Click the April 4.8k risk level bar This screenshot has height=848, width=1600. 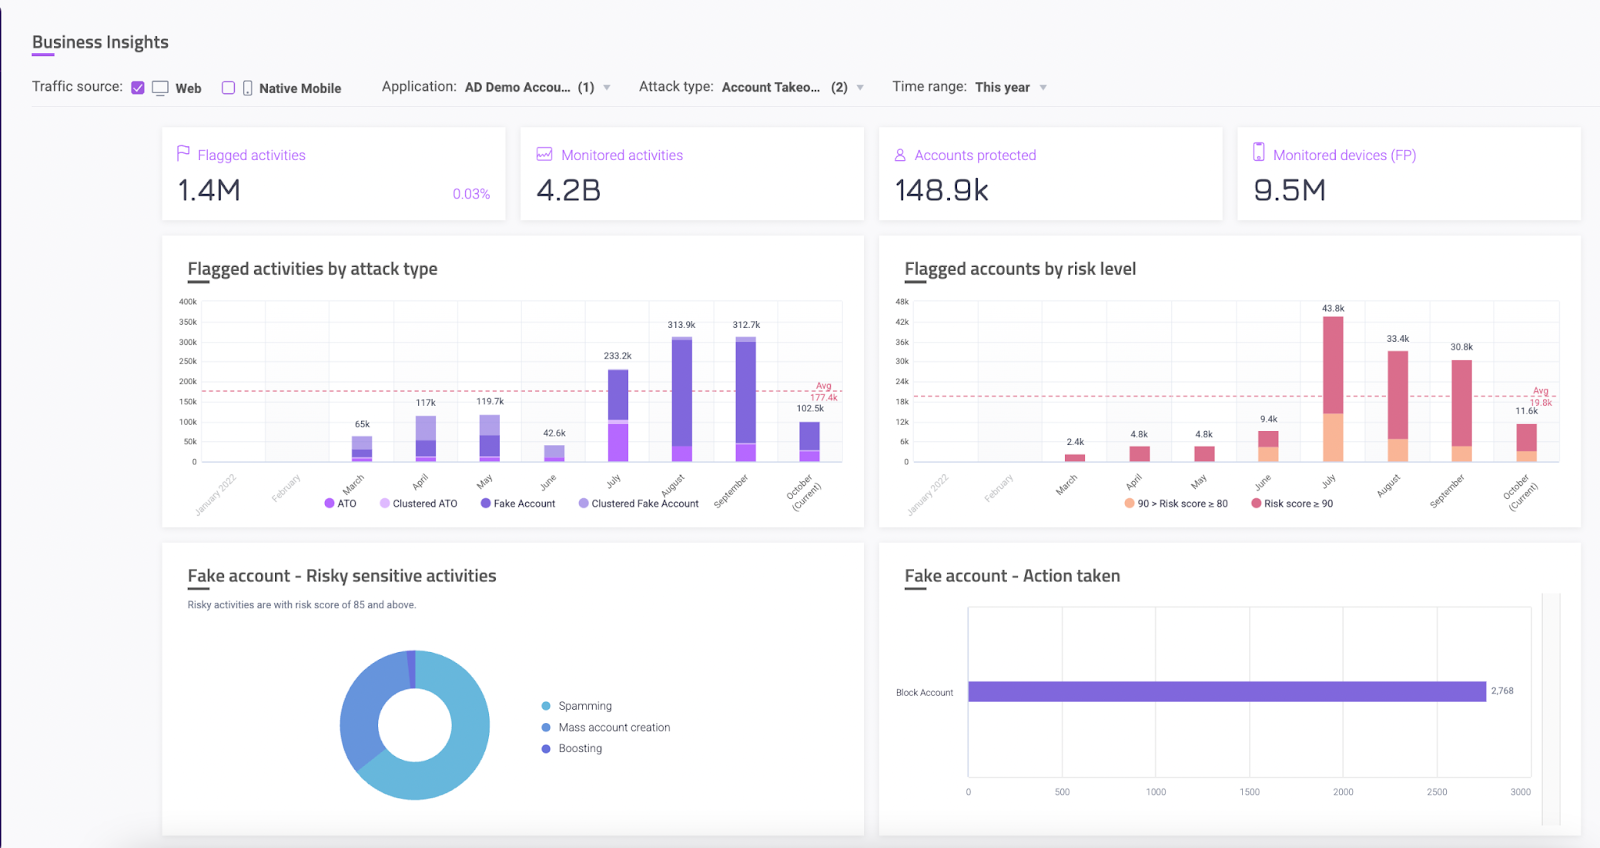1140,454
